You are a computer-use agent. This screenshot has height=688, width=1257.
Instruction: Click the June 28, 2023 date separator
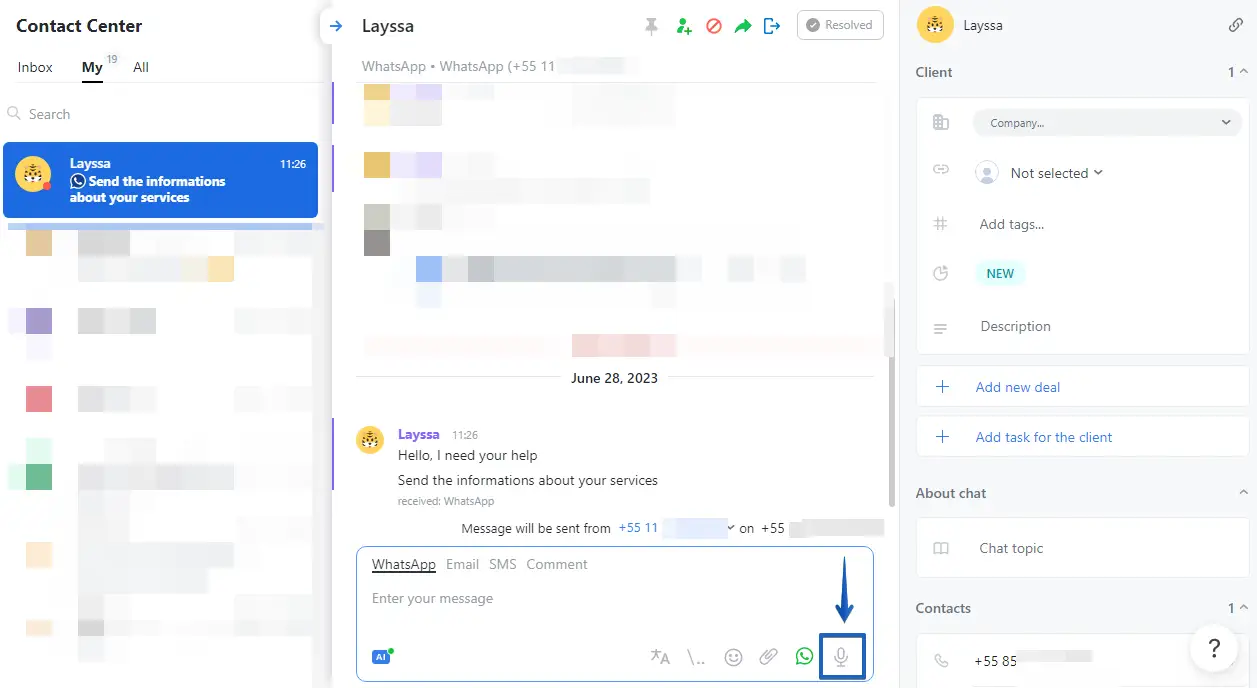click(x=614, y=378)
